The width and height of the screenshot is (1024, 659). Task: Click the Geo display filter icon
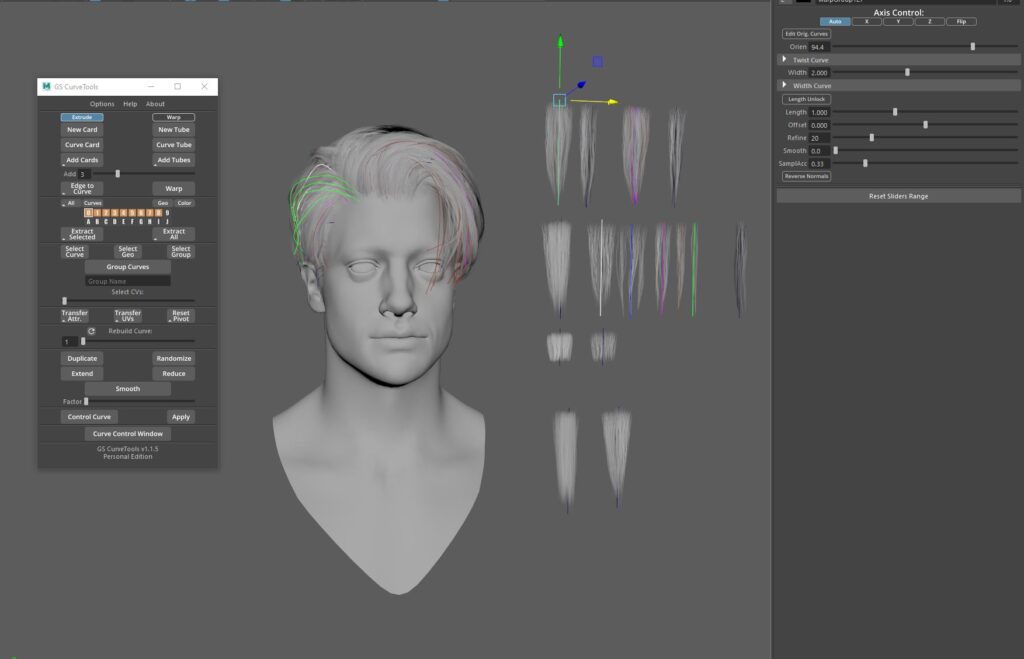pyautogui.click(x=161, y=203)
